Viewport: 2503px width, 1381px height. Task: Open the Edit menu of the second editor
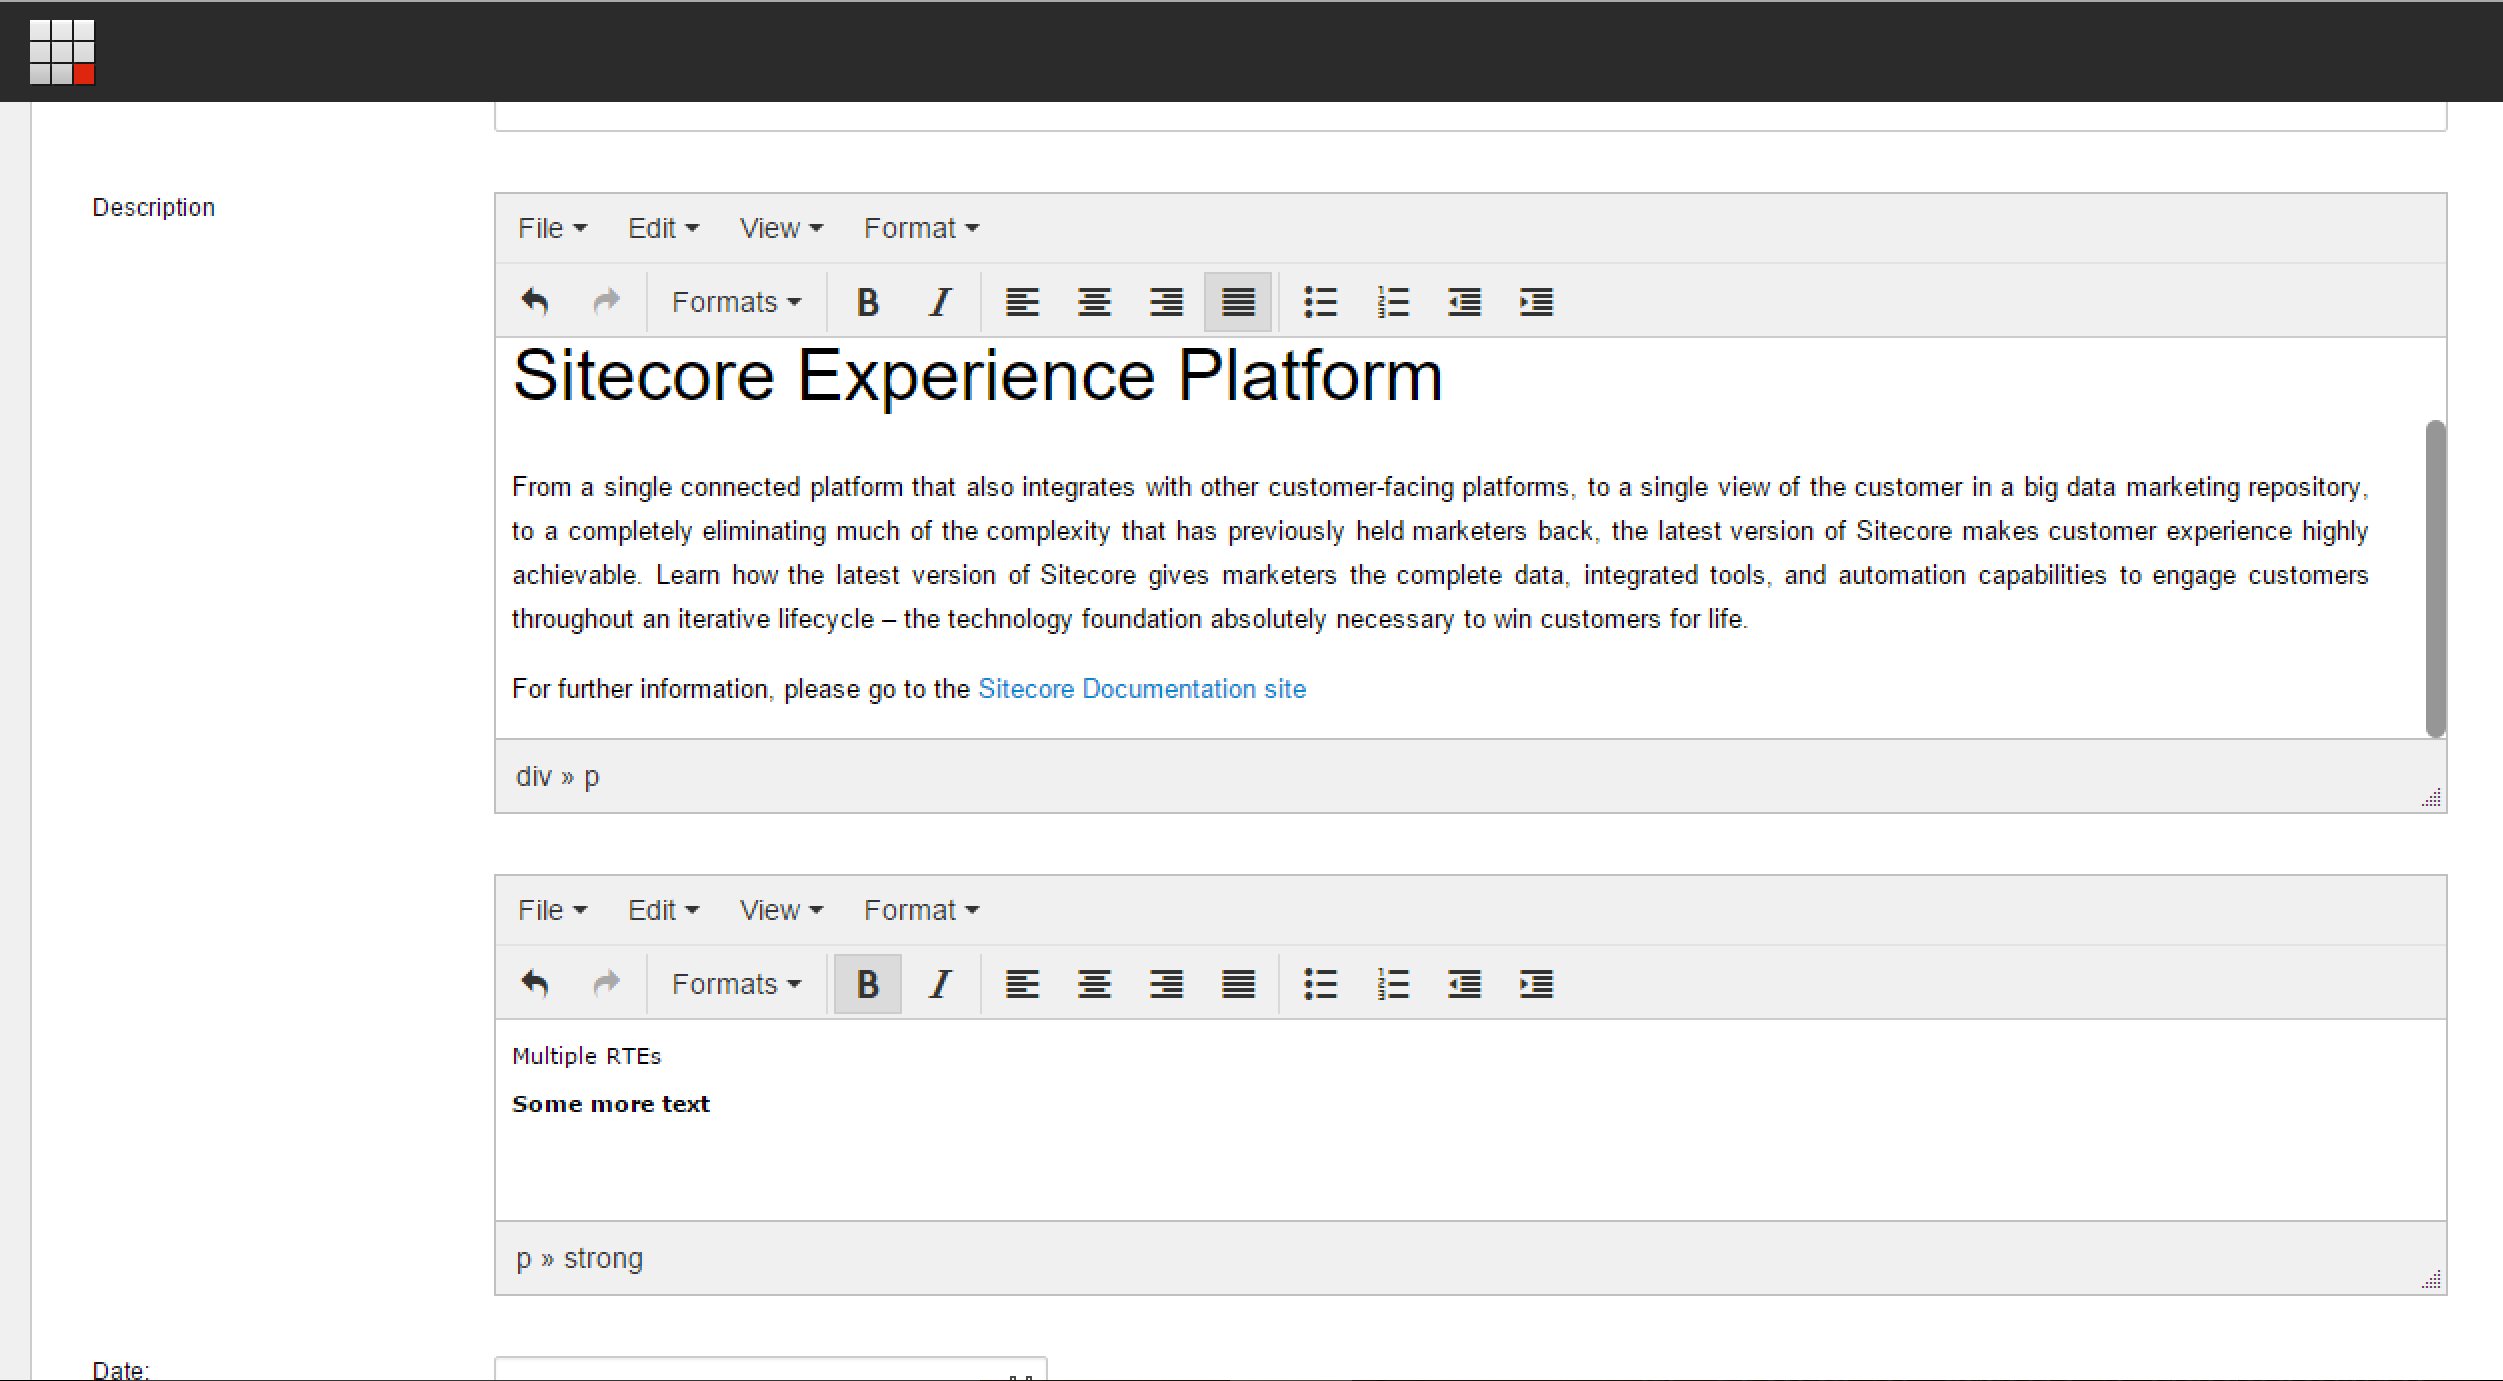pos(662,909)
